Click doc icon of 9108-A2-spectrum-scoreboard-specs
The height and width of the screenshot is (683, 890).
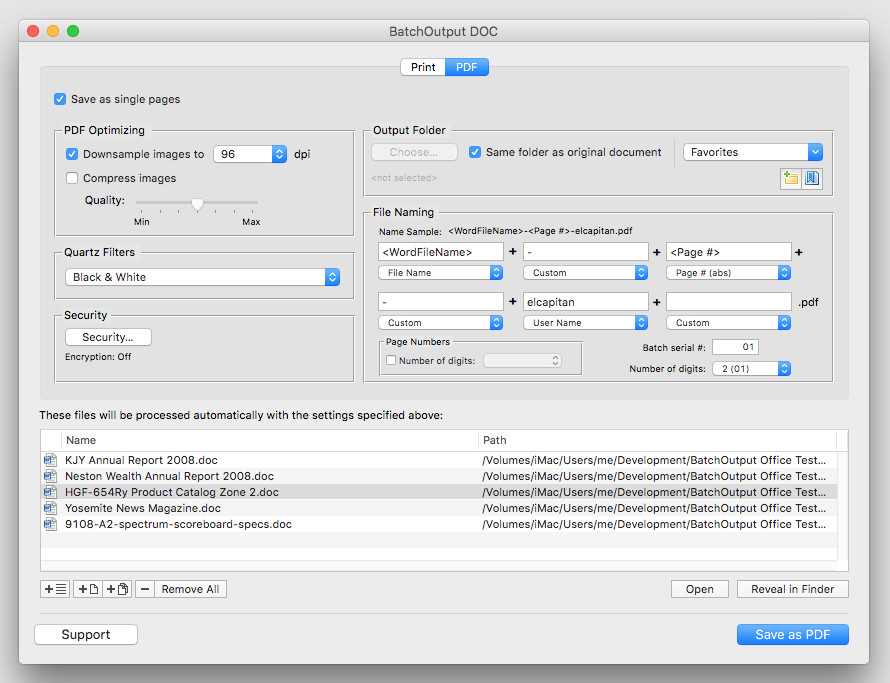coord(50,523)
